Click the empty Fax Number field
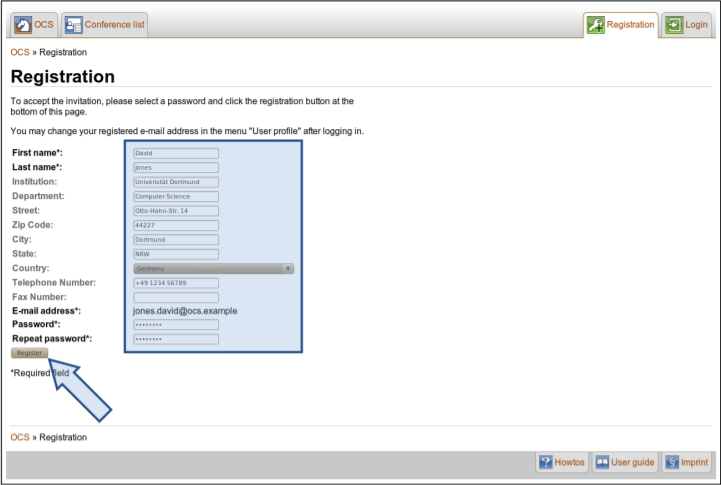 [x=175, y=297]
